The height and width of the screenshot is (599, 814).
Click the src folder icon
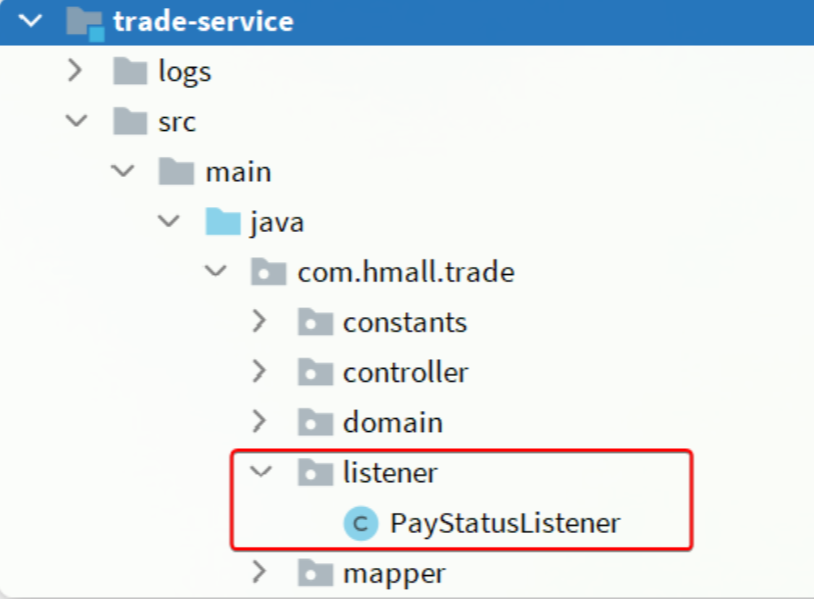(x=130, y=121)
